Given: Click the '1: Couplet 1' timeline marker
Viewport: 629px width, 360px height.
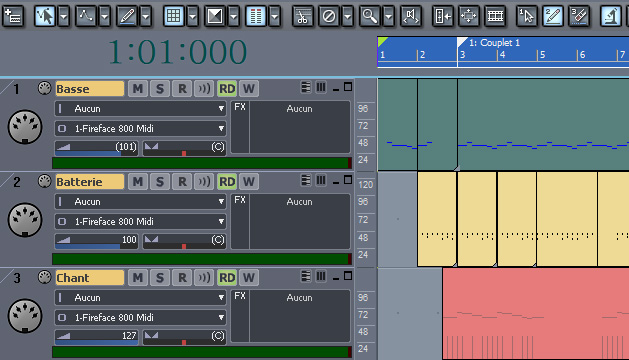Looking at the screenshot, I should 494,43.
